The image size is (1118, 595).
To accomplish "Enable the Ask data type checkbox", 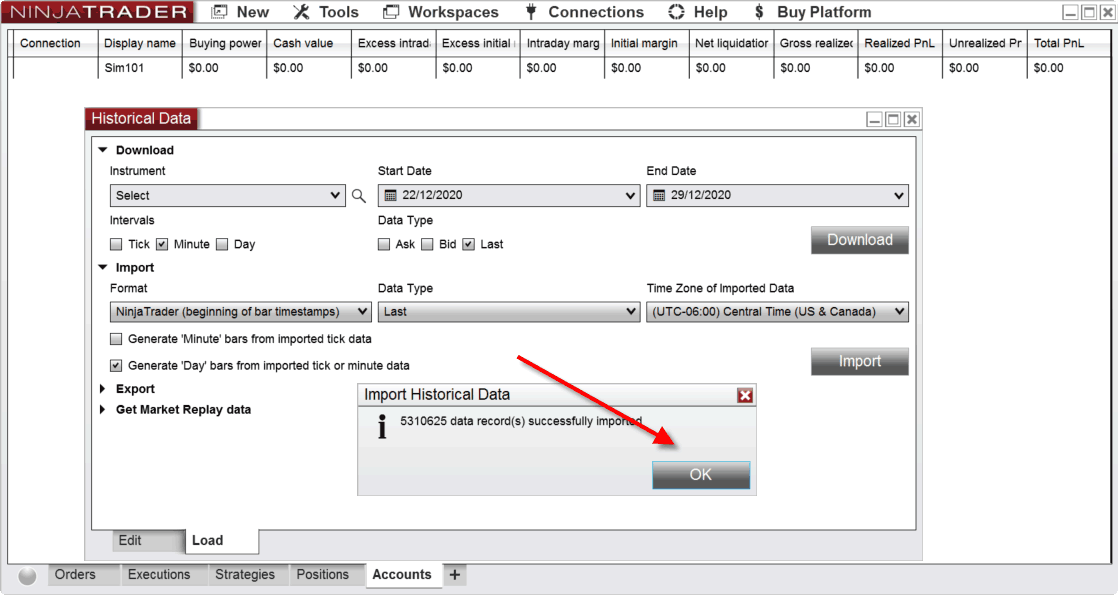I will click(384, 245).
